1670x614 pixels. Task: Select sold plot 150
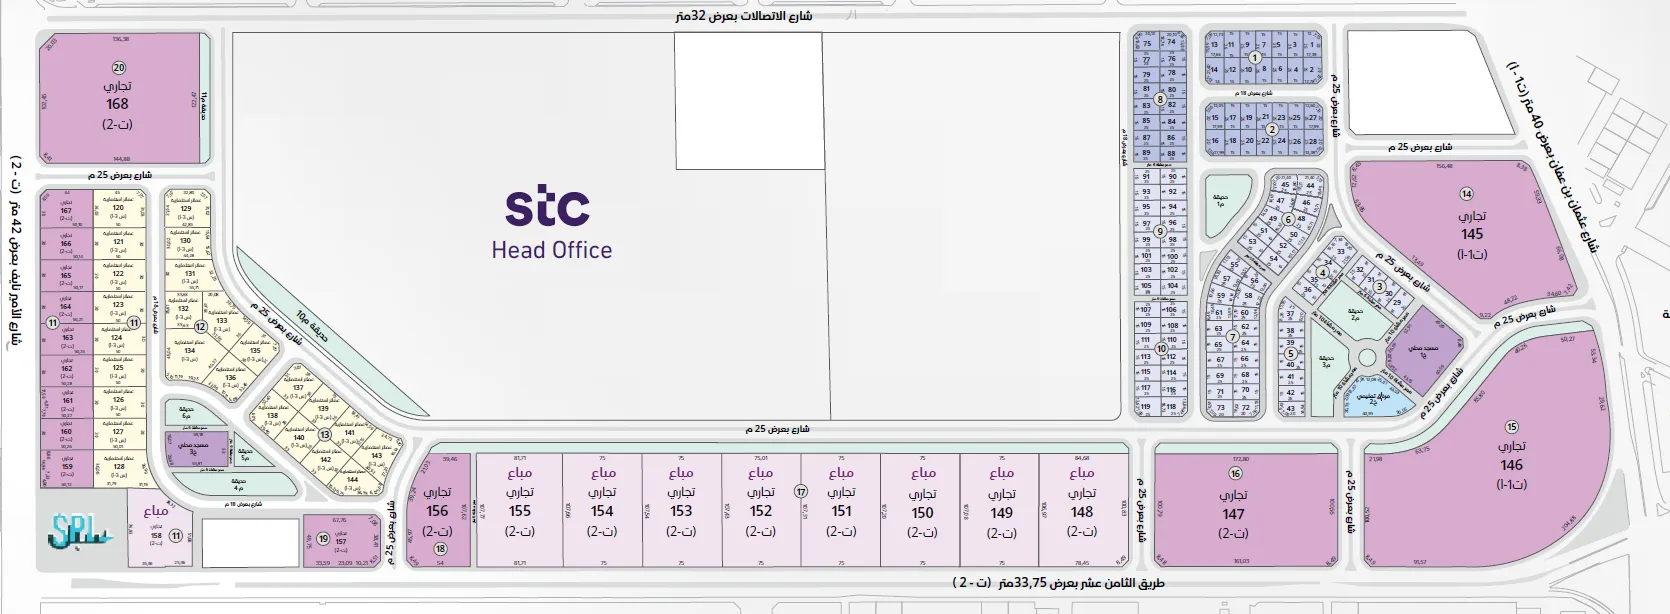(921, 510)
